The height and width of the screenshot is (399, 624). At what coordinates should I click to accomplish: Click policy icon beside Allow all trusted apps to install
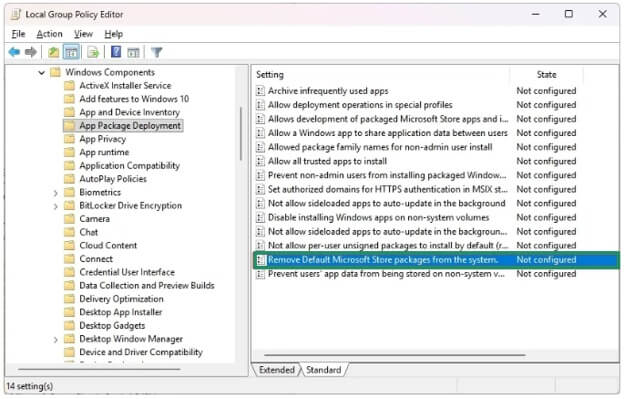pyautogui.click(x=260, y=162)
